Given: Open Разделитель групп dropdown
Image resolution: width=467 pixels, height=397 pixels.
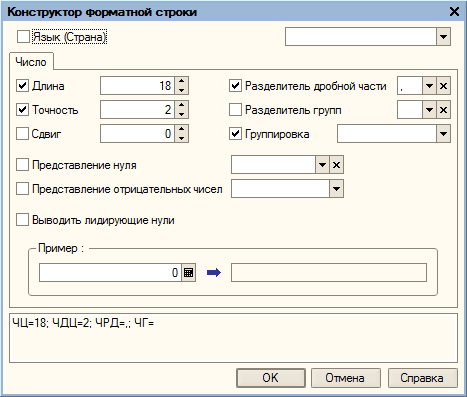Looking at the screenshot, I should click(x=429, y=110).
